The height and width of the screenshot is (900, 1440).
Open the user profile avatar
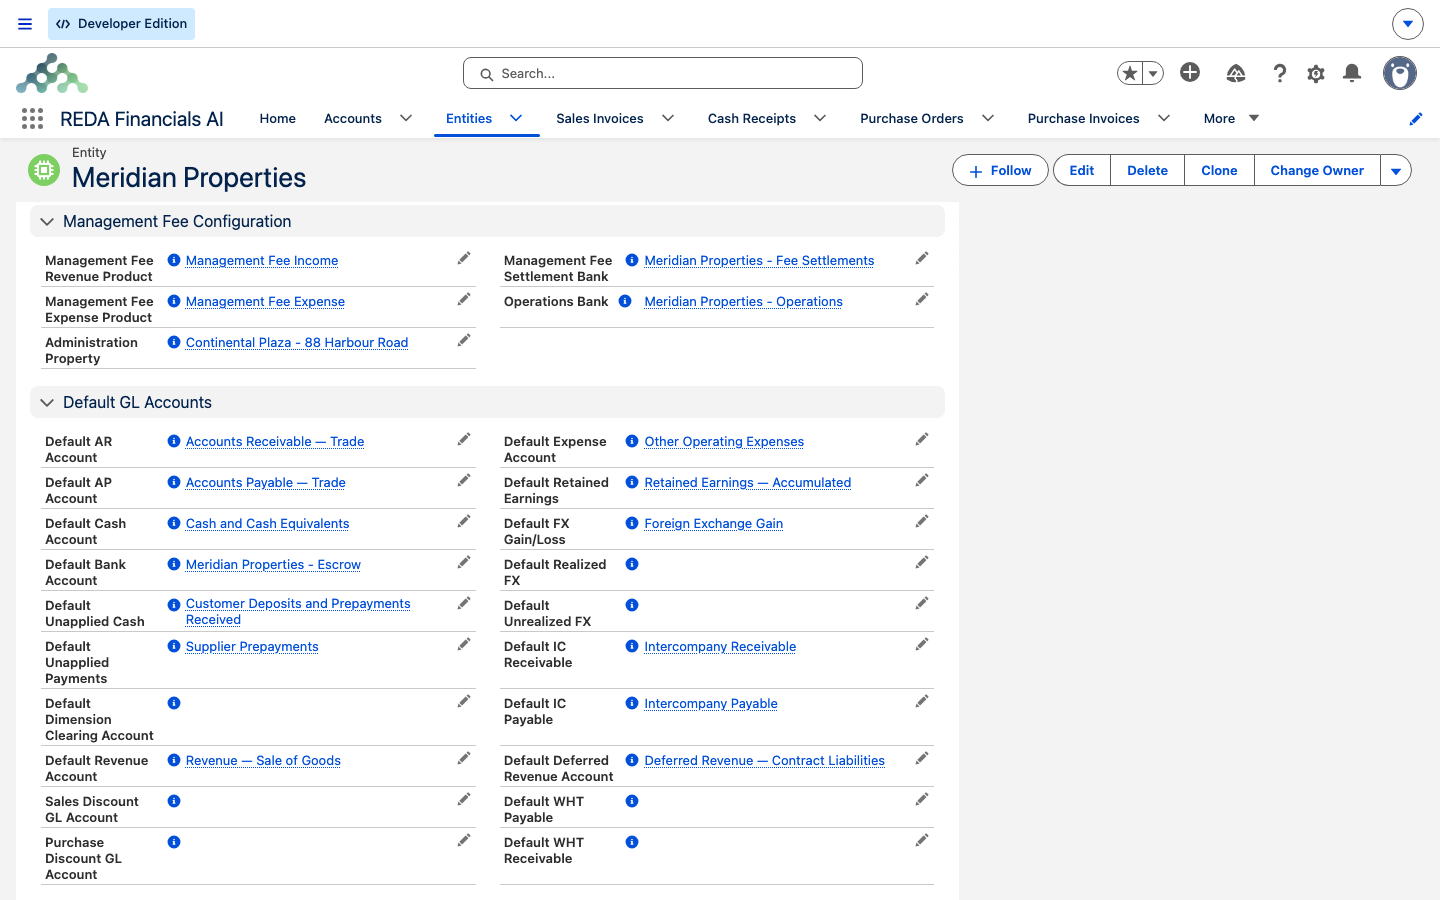point(1400,73)
